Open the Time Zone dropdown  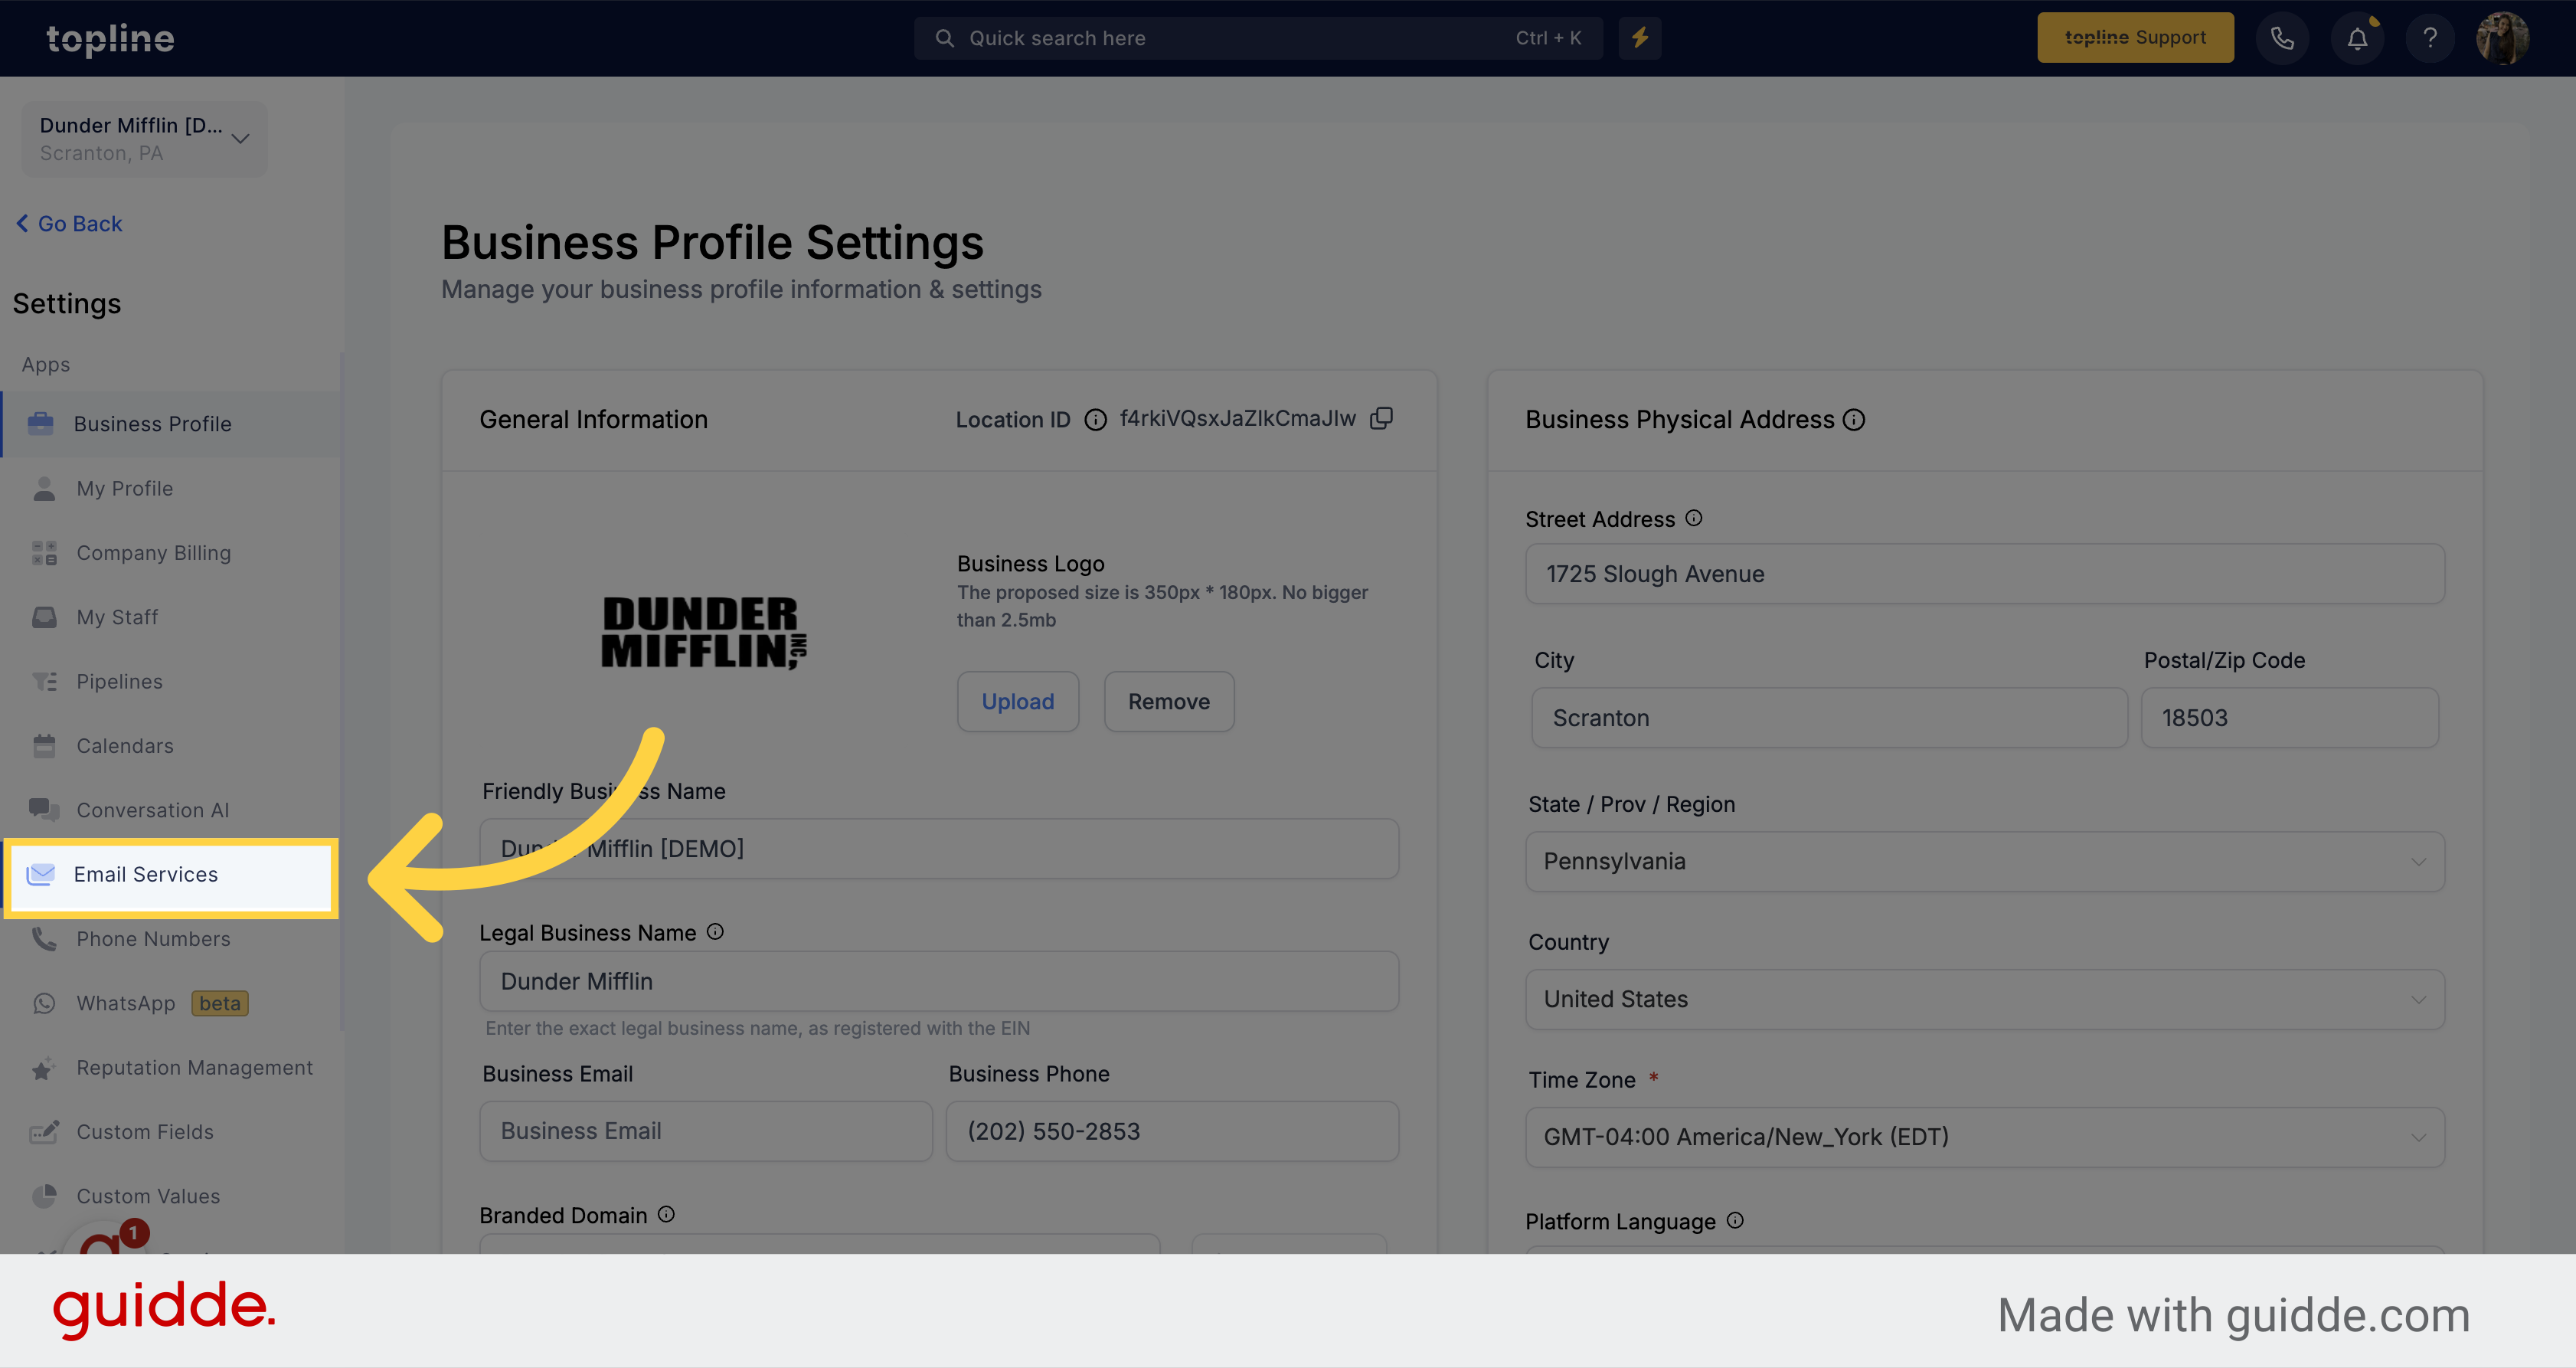tap(1984, 1137)
